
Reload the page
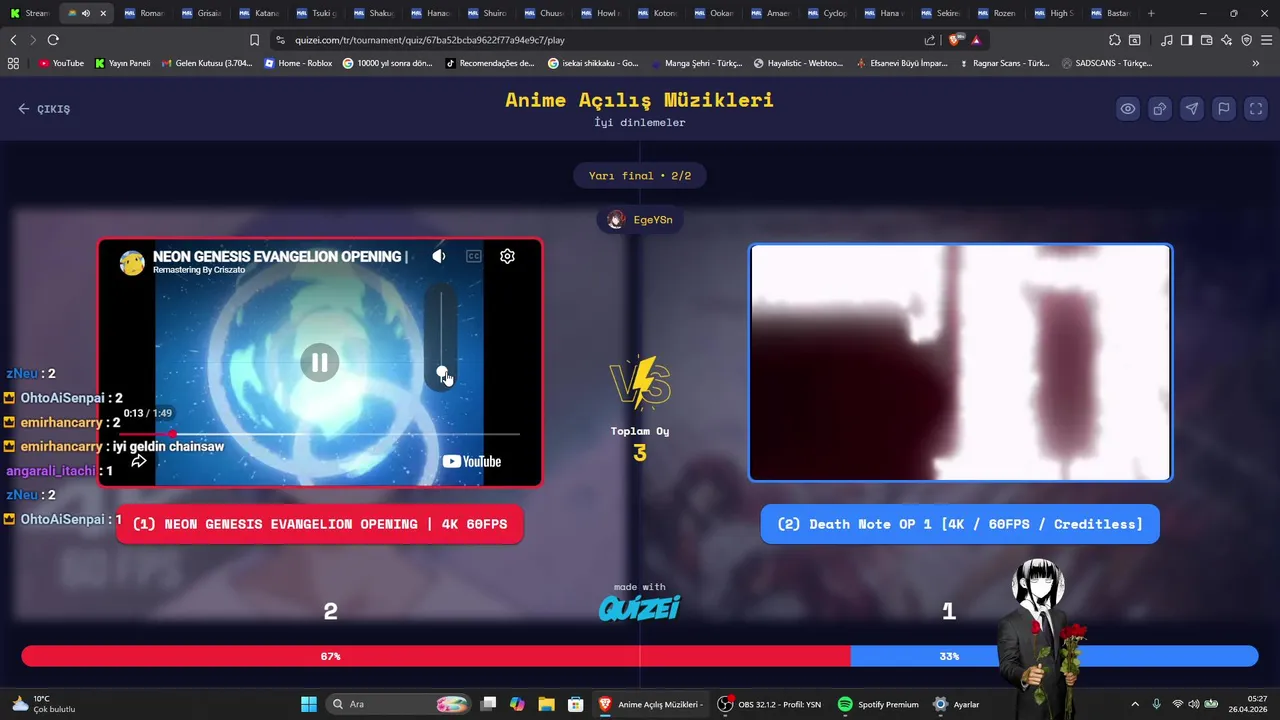[53, 40]
